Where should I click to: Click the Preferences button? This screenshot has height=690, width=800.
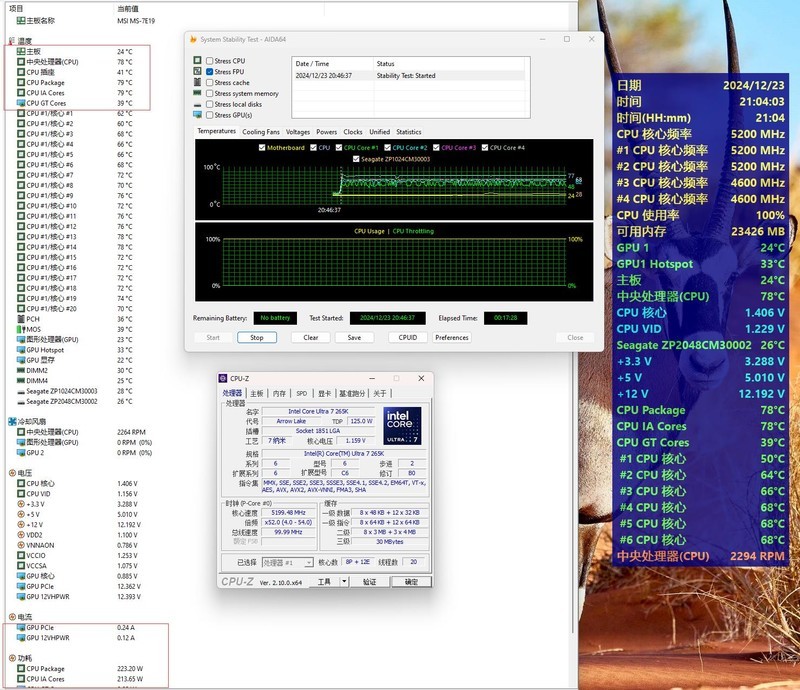(452, 337)
